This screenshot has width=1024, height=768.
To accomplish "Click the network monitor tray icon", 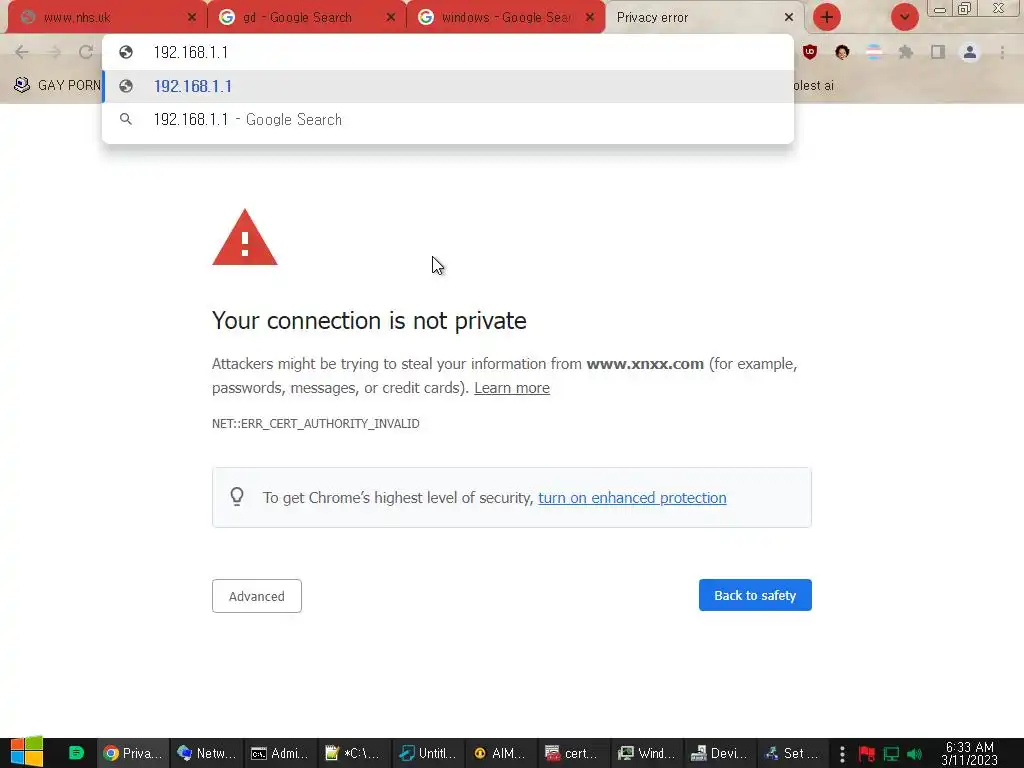I will coord(891,754).
